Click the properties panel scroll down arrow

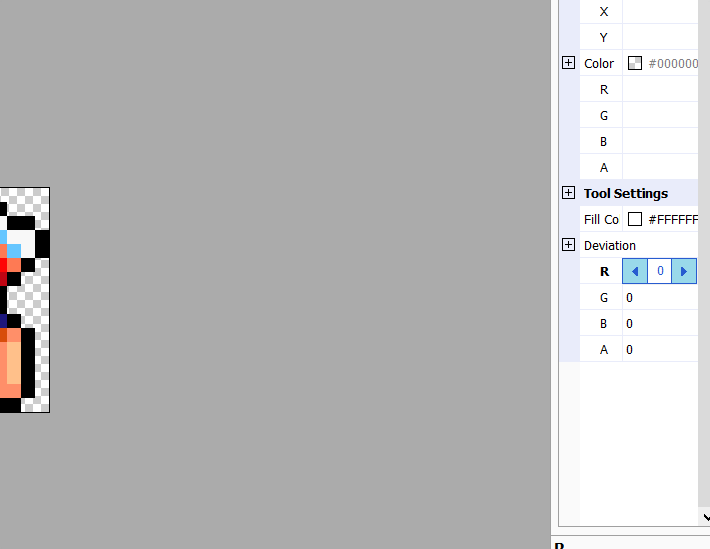click(705, 516)
